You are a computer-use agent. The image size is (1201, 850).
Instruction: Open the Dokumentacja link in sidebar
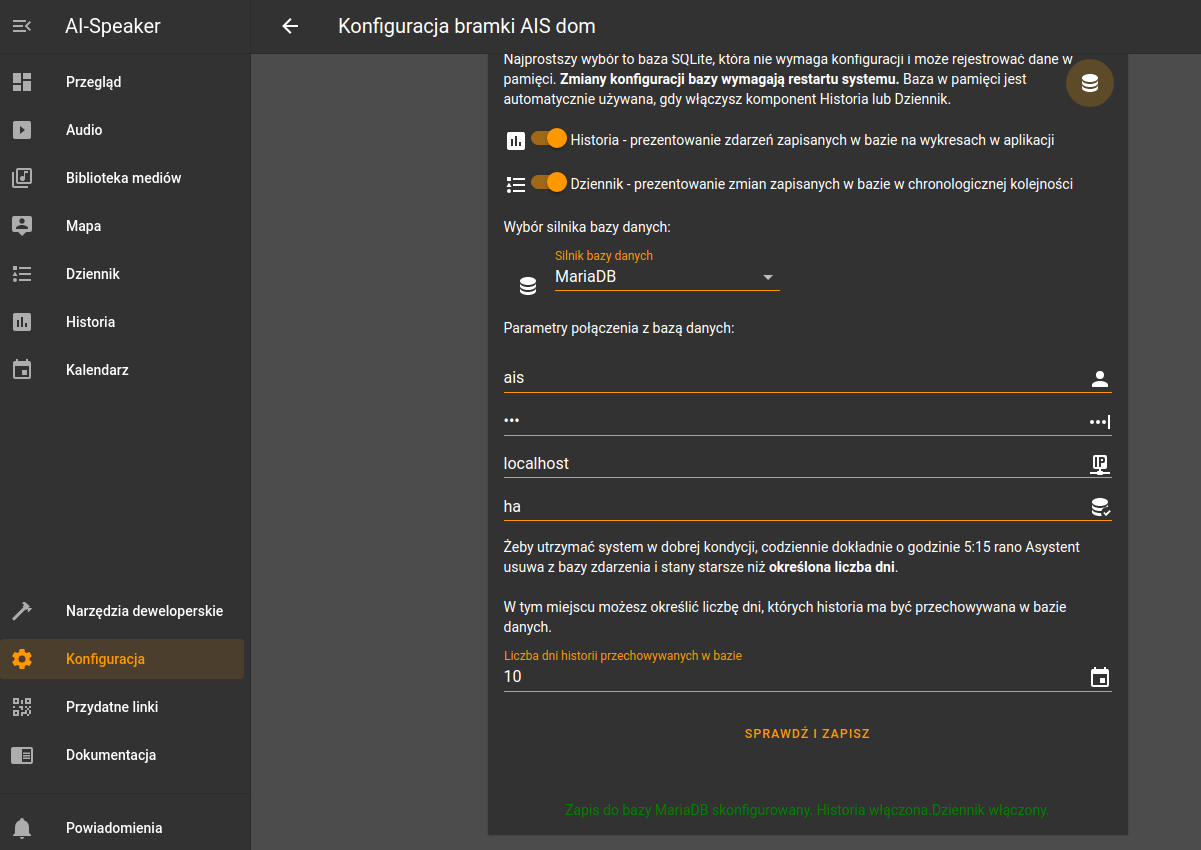[x=111, y=755]
